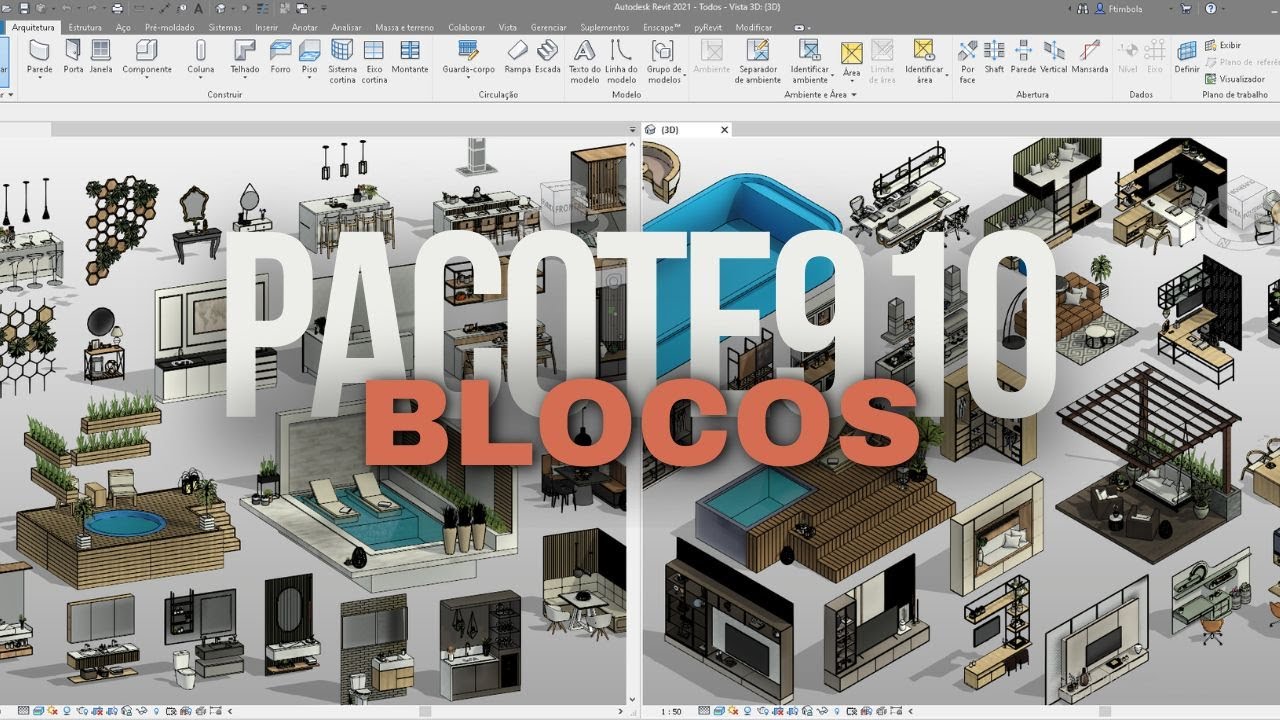
Task: Click the Grupo de modelos tool
Action: 664,62
